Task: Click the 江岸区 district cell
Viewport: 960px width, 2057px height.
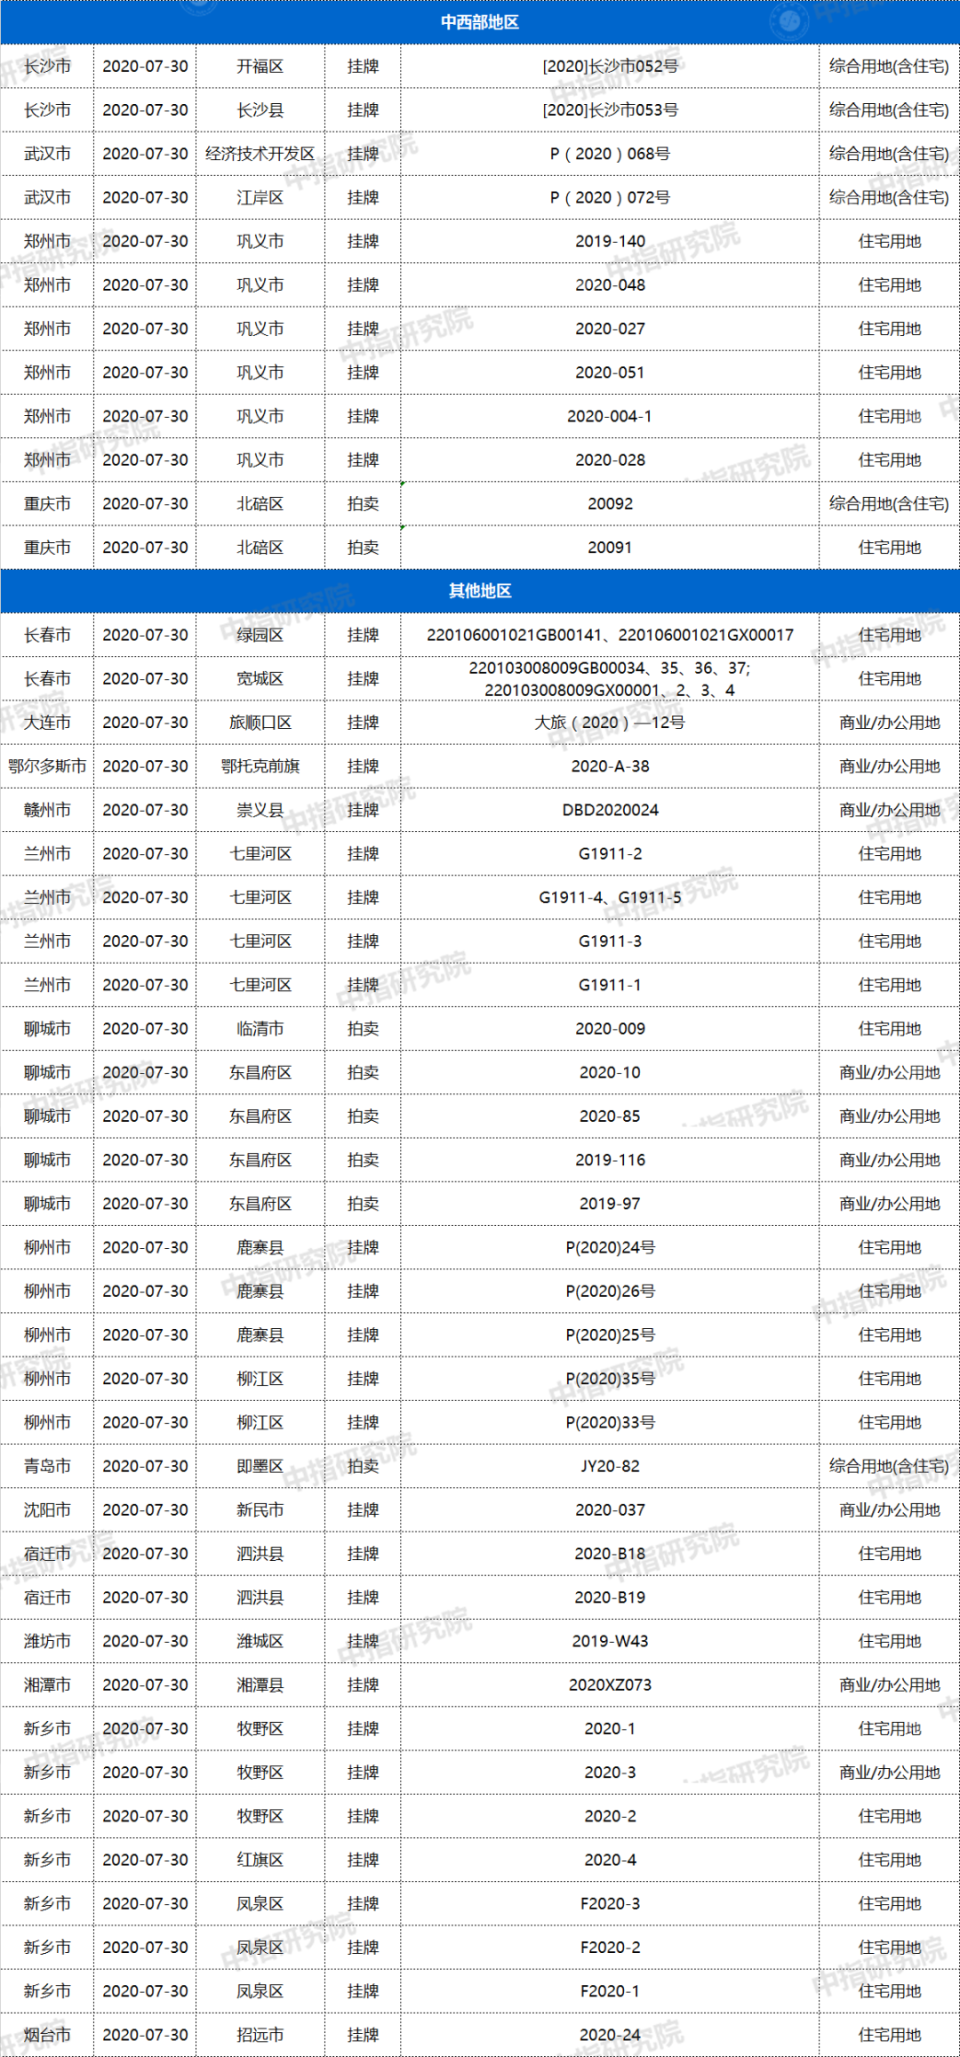Action: pos(260,198)
